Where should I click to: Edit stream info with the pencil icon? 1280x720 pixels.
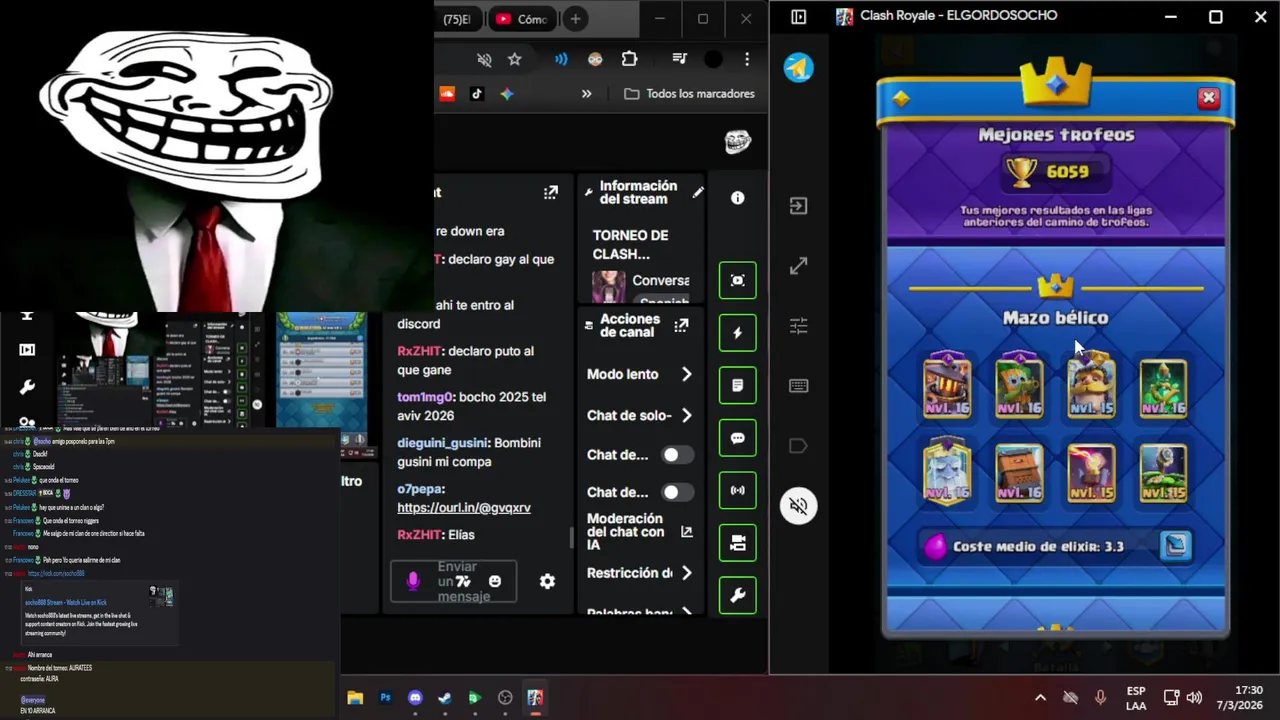coord(698,192)
